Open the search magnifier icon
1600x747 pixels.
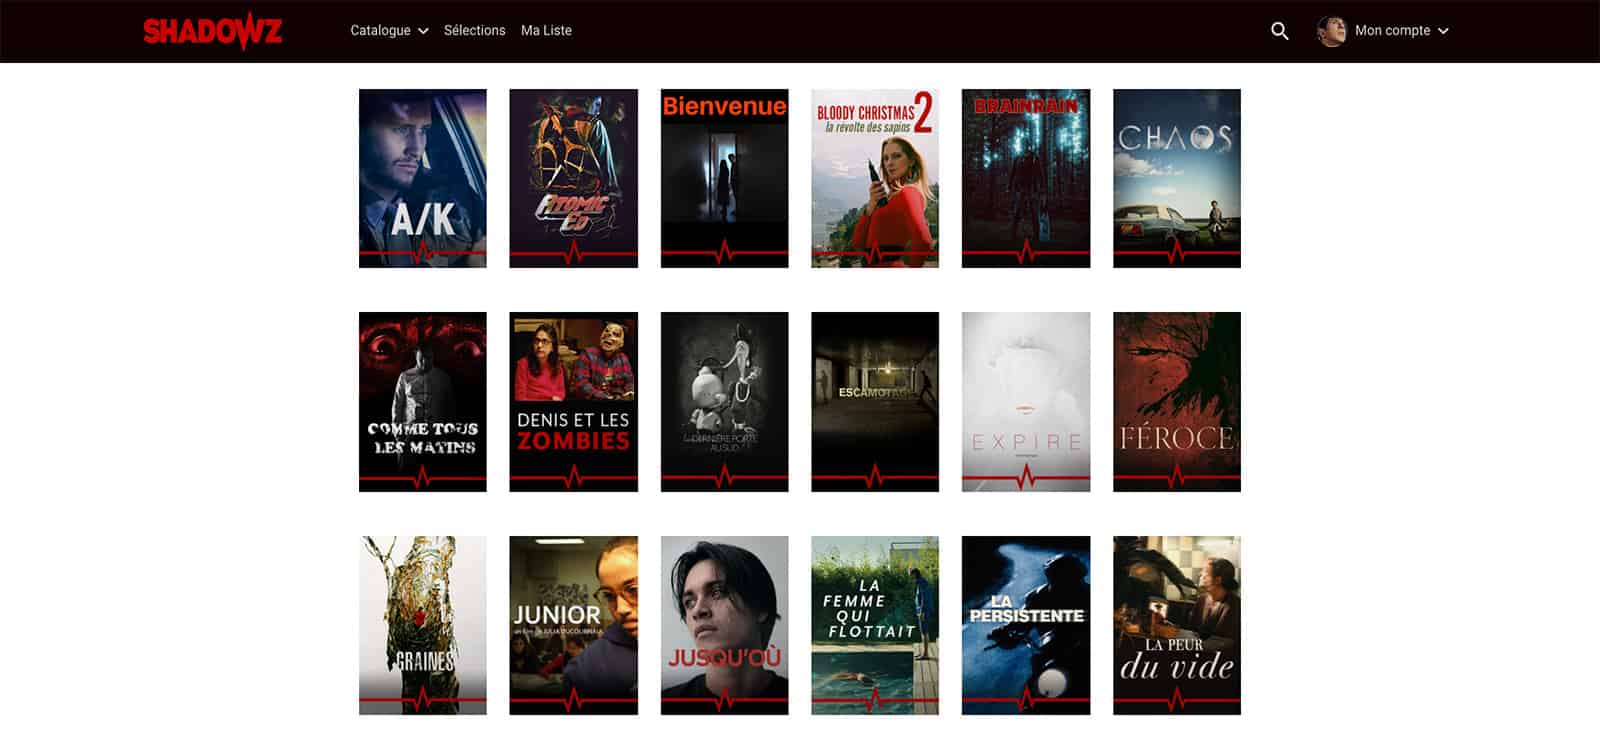point(1279,31)
